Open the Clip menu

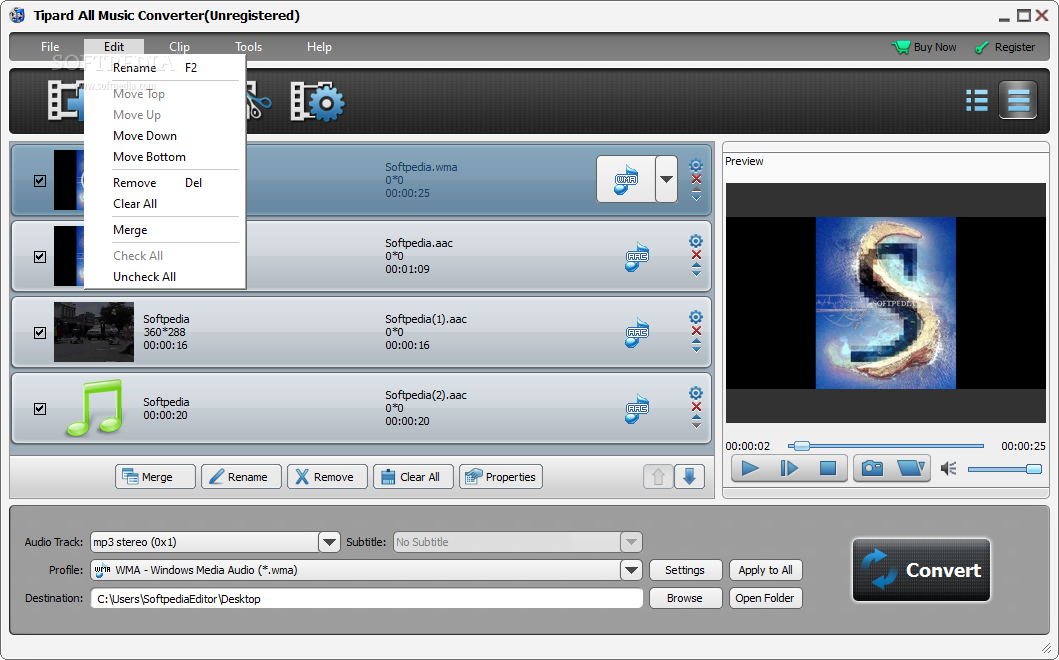tap(179, 47)
